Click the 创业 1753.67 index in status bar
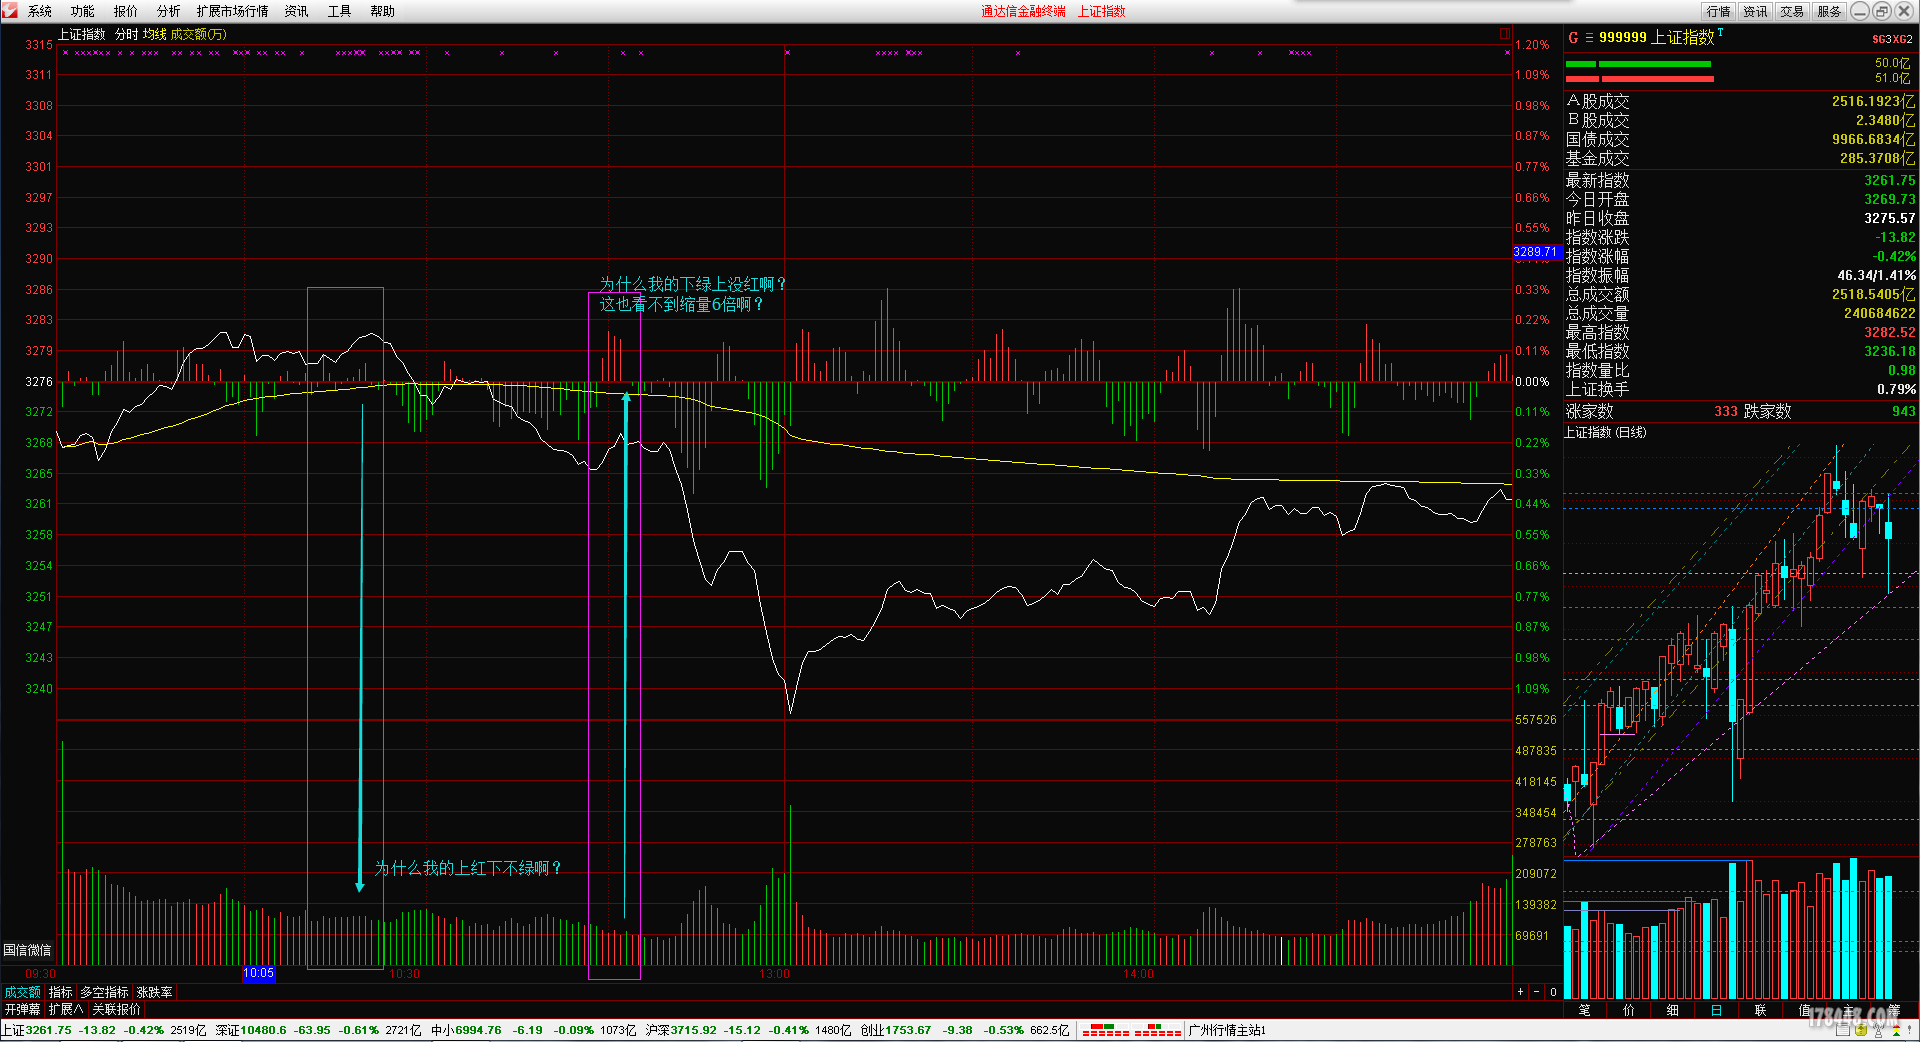The image size is (1920, 1042). [x=965, y=1030]
